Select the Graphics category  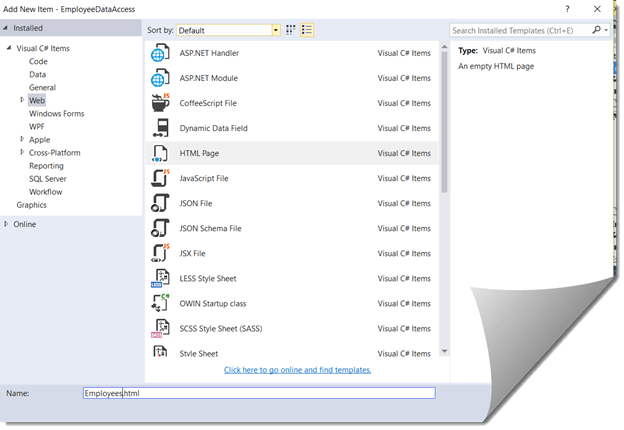tap(31, 205)
